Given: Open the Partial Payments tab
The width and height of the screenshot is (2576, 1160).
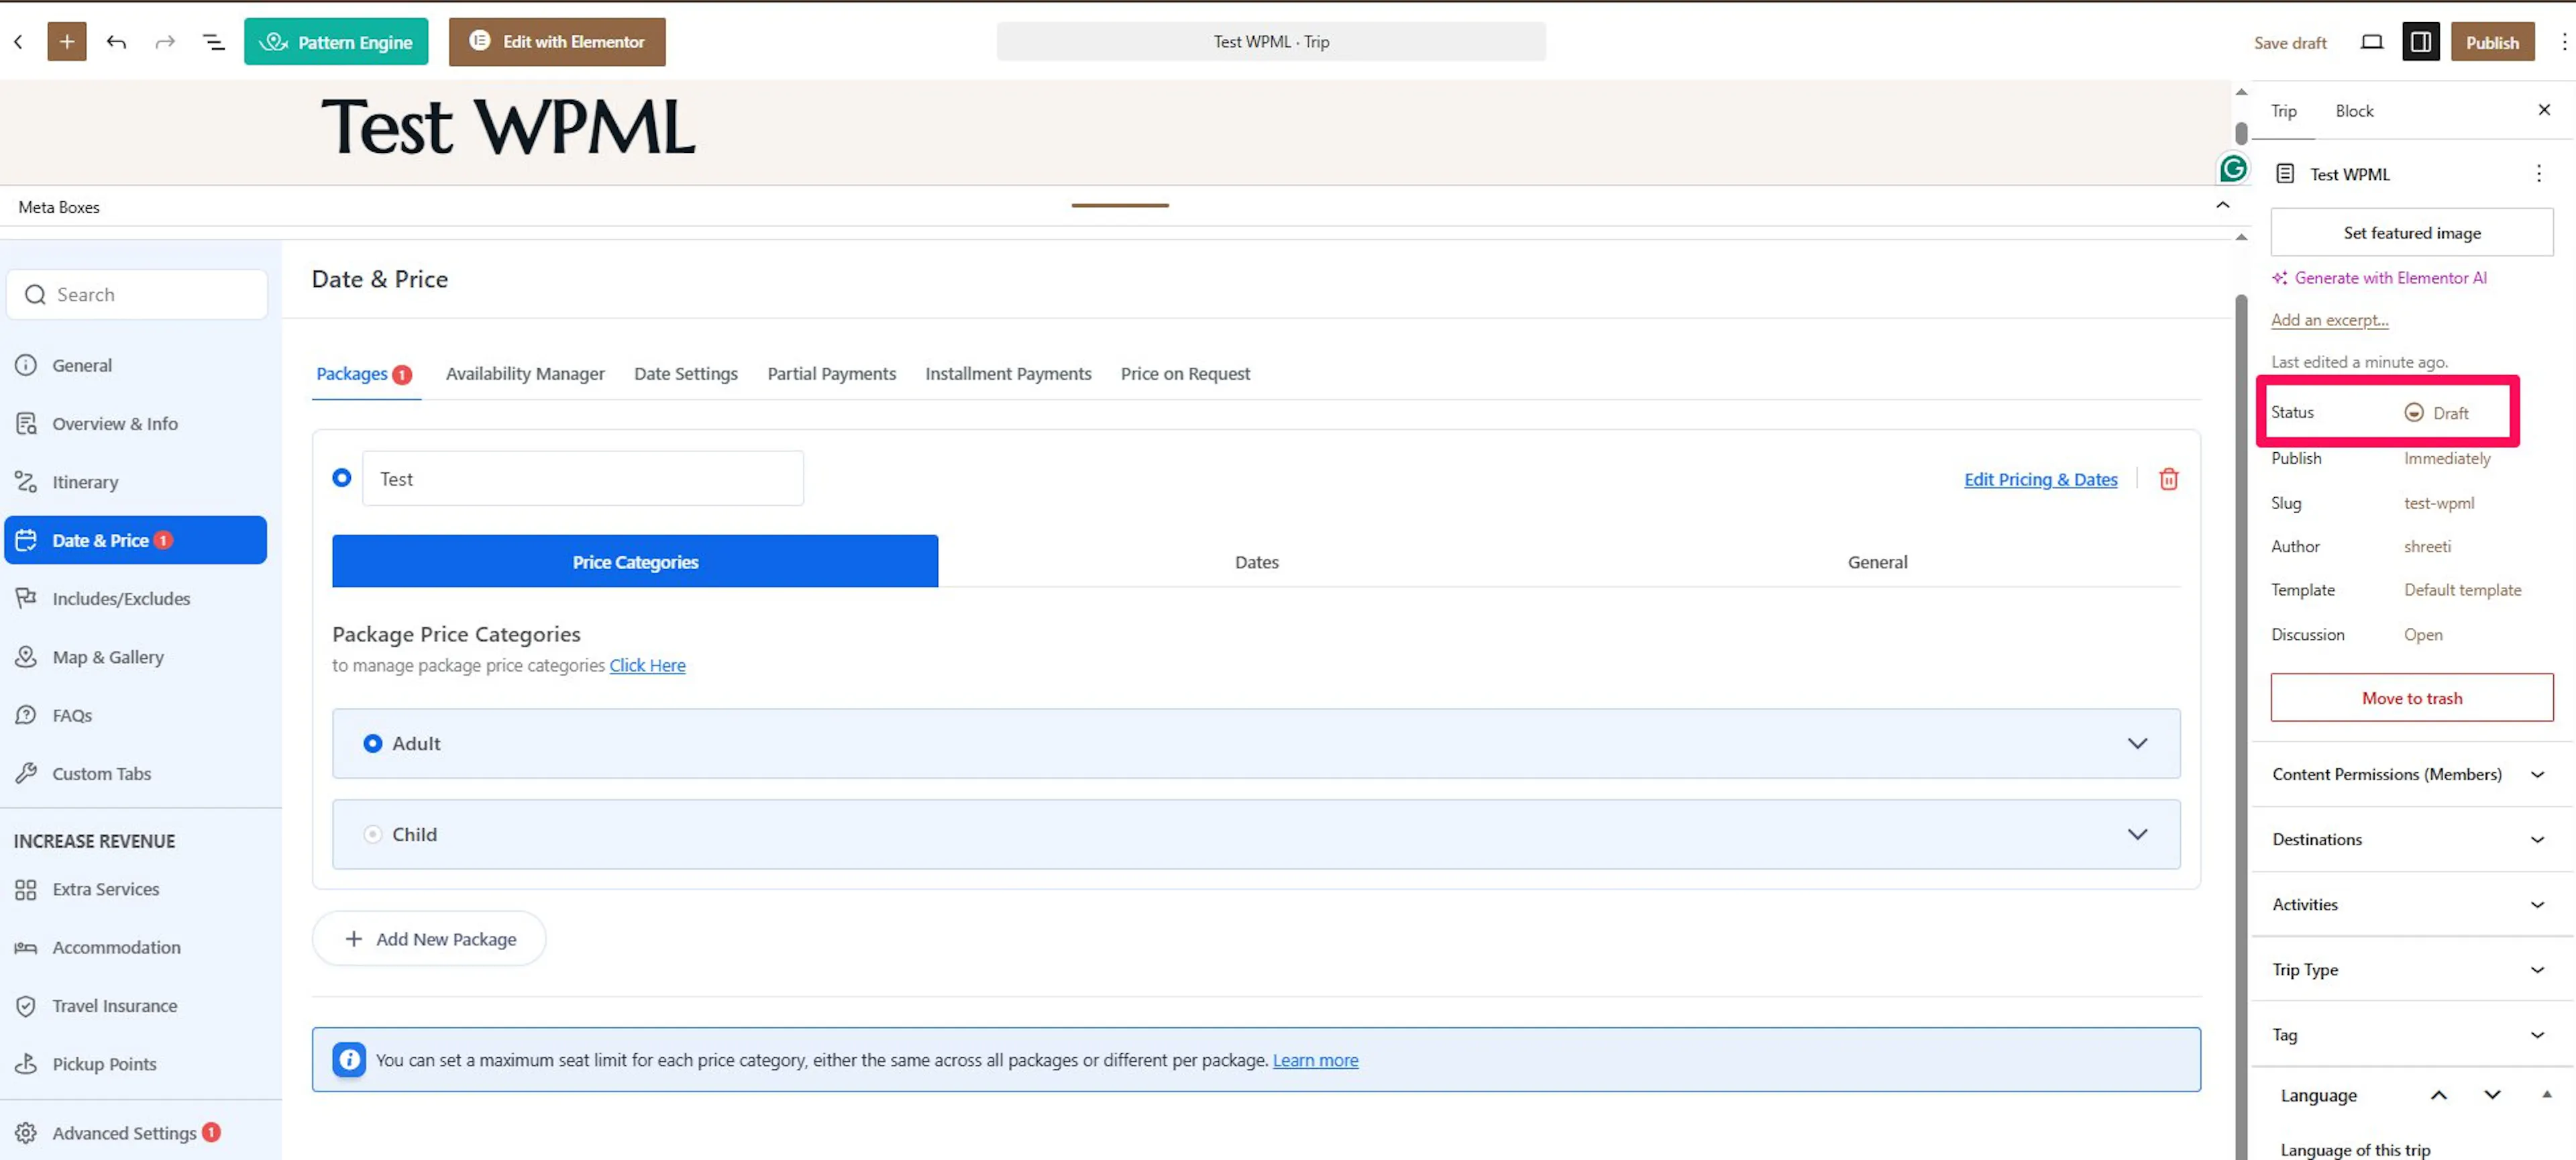Looking at the screenshot, I should pyautogui.click(x=831, y=373).
